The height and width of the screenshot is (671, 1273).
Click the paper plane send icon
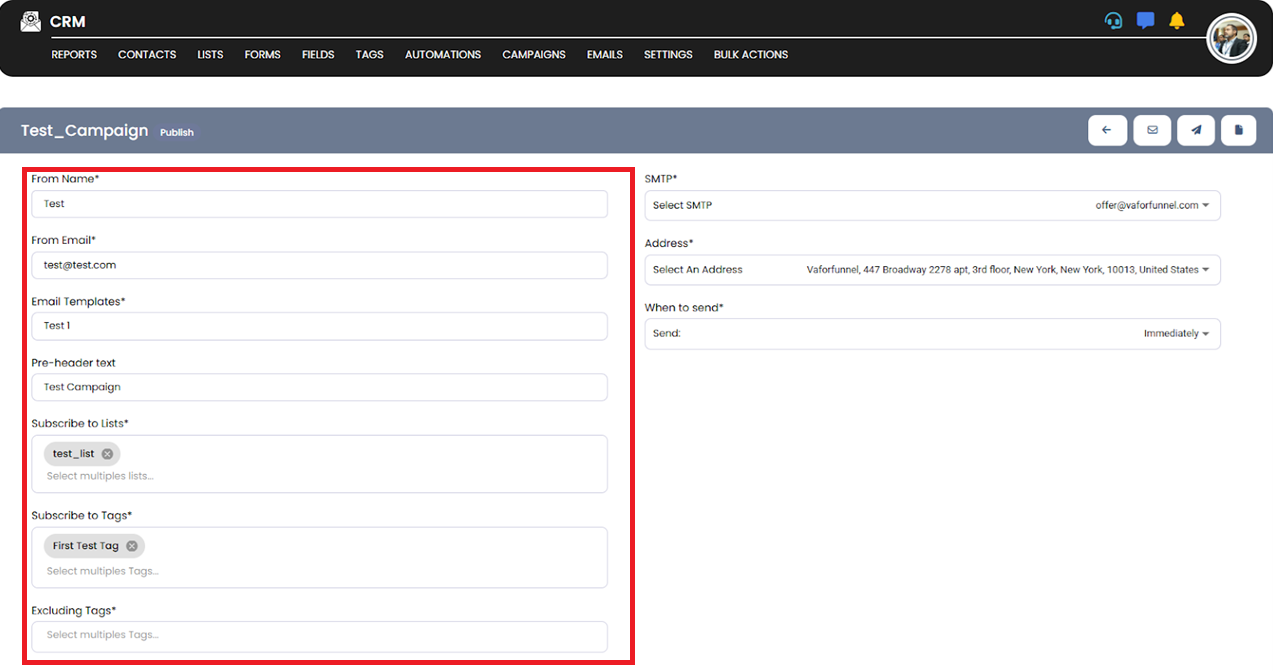point(1196,130)
